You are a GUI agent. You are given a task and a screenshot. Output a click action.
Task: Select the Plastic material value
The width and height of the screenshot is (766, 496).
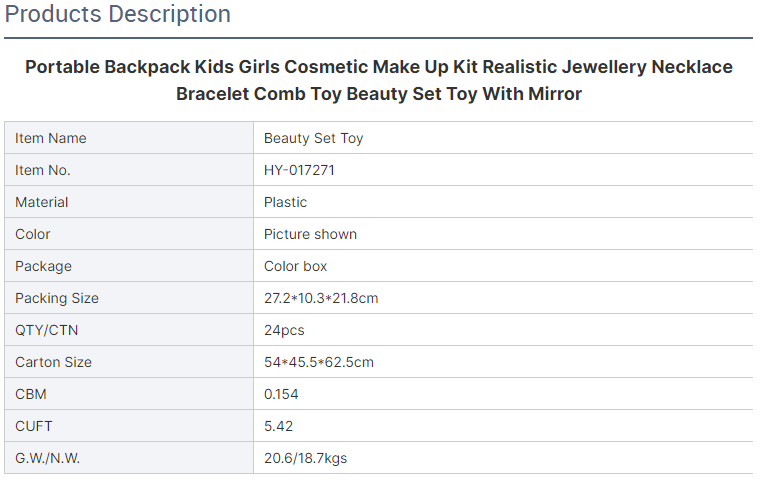pos(285,202)
